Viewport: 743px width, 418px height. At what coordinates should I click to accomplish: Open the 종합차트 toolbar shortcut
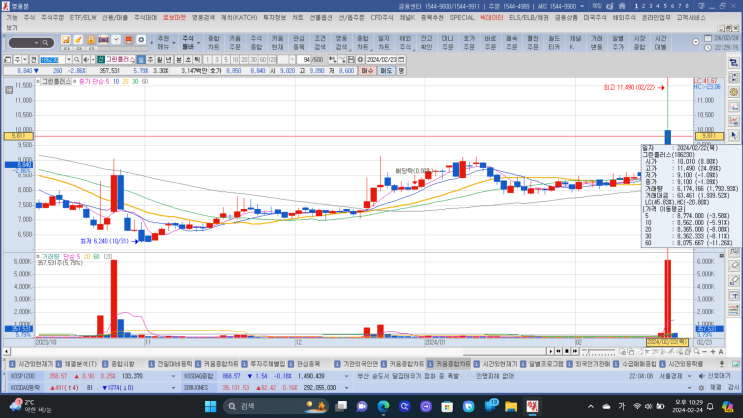(213, 42)
